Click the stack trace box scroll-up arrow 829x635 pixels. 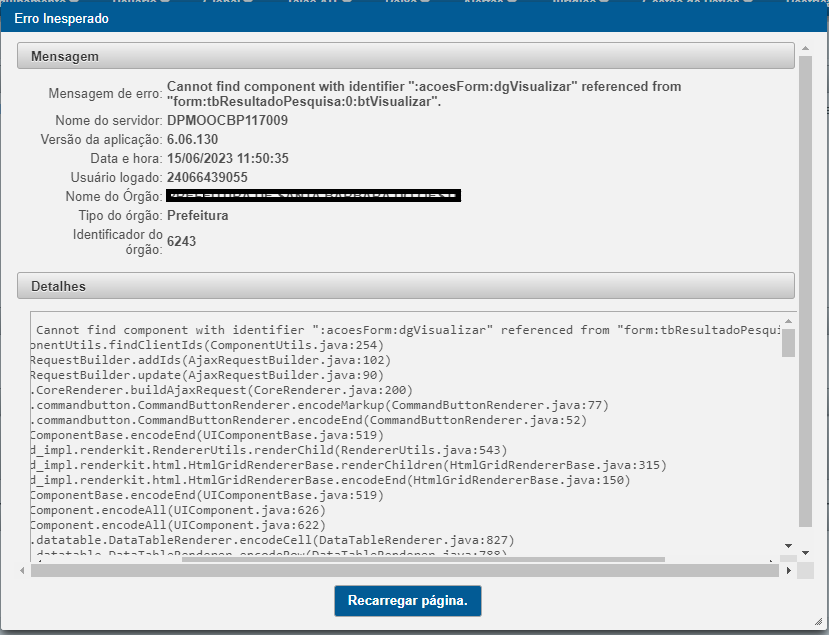tap(788, 321)
